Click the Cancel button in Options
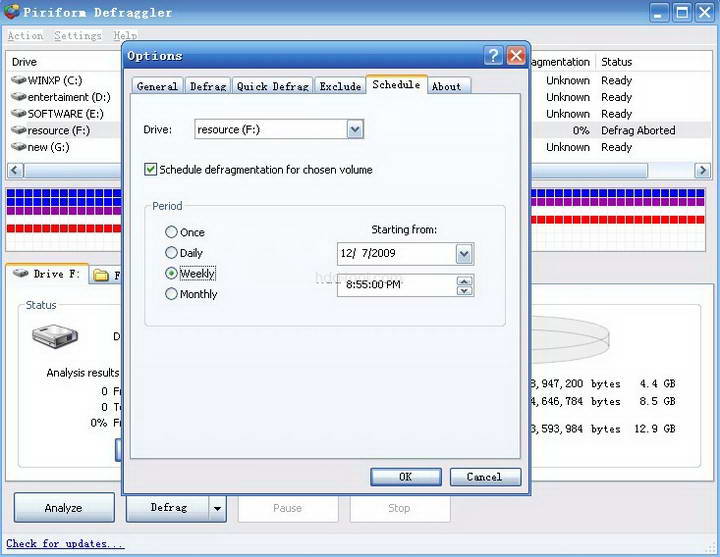The image size is (720, 557). [485, 477]
